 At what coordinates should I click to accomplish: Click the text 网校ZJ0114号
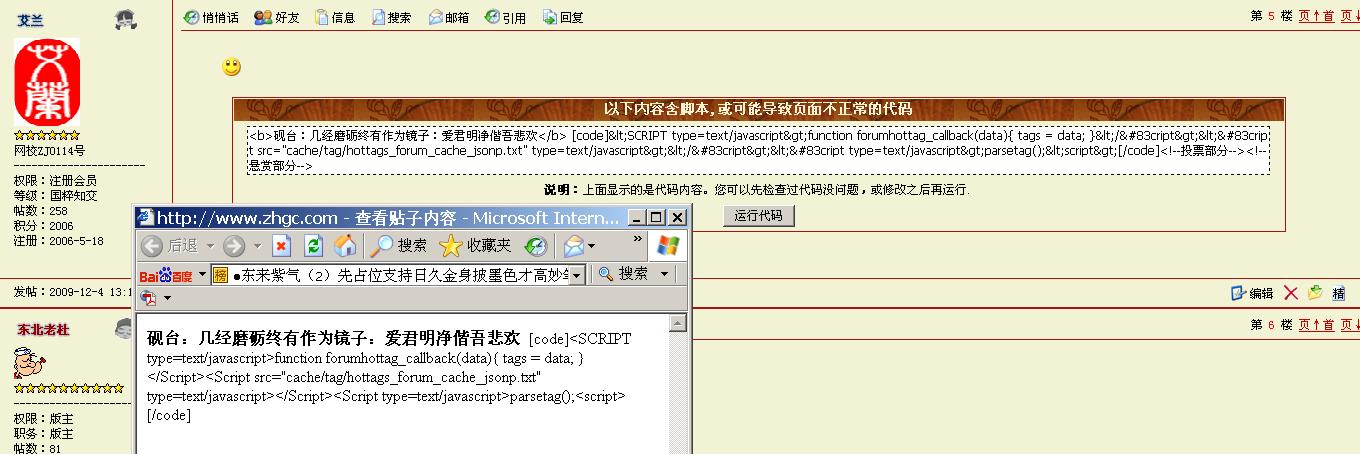49,151
